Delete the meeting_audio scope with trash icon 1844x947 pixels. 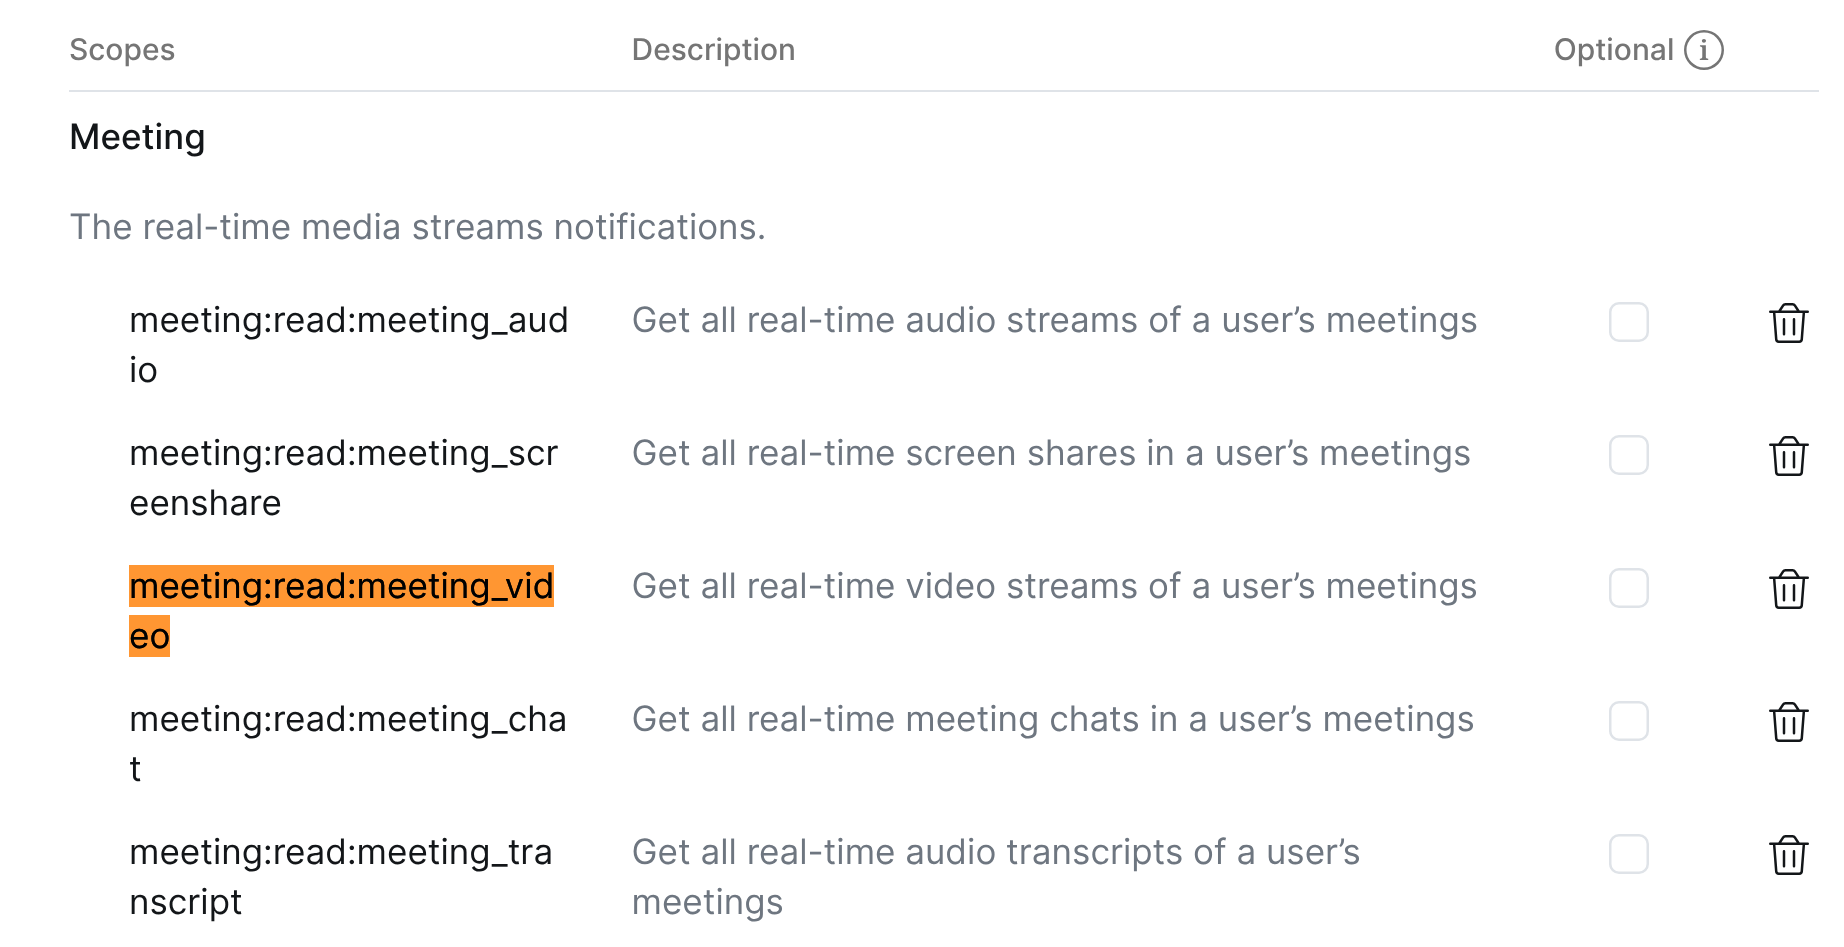(x=1788, y=323)
